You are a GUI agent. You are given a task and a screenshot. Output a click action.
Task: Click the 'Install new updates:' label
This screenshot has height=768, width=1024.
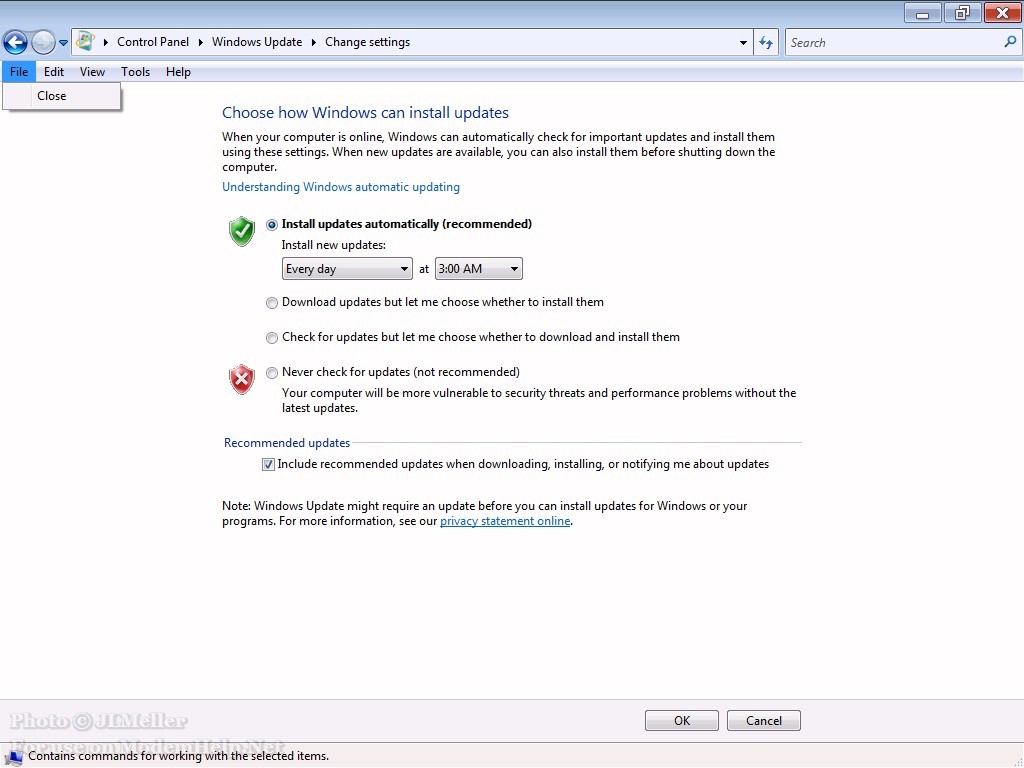pos(334,245)
